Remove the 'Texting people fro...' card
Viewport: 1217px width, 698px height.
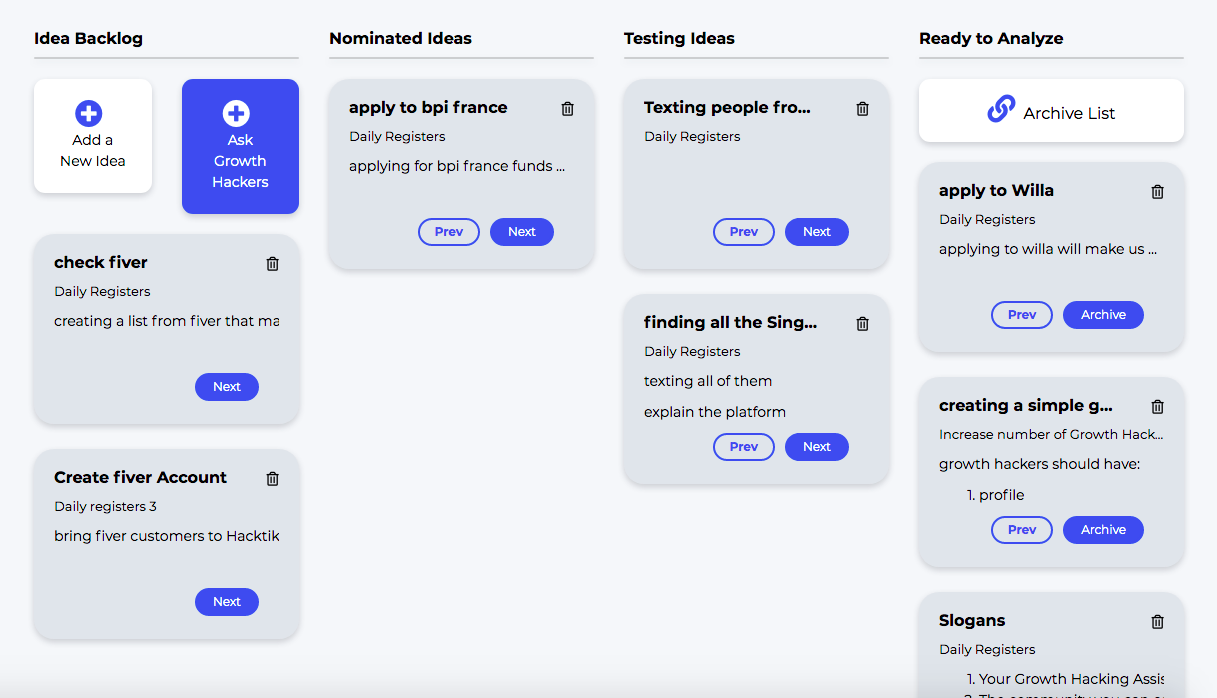pos(863,109)
